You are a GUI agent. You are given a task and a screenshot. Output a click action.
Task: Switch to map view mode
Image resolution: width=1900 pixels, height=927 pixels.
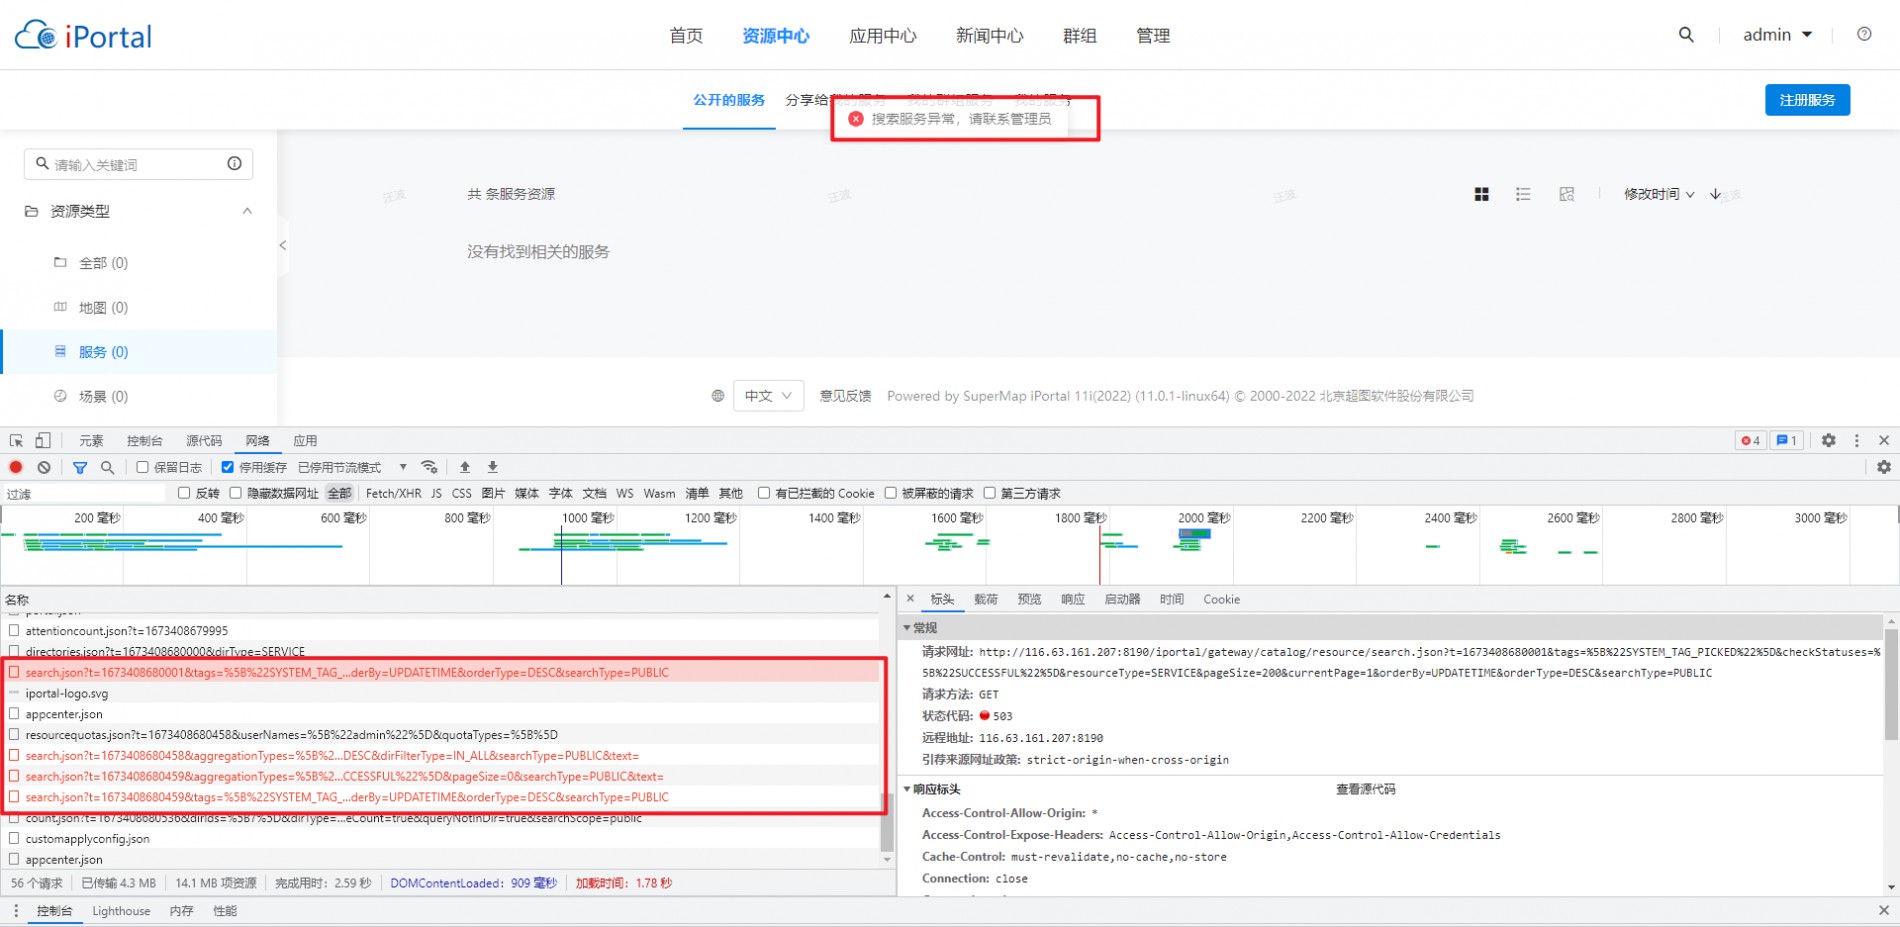(x=1567, y=194)
